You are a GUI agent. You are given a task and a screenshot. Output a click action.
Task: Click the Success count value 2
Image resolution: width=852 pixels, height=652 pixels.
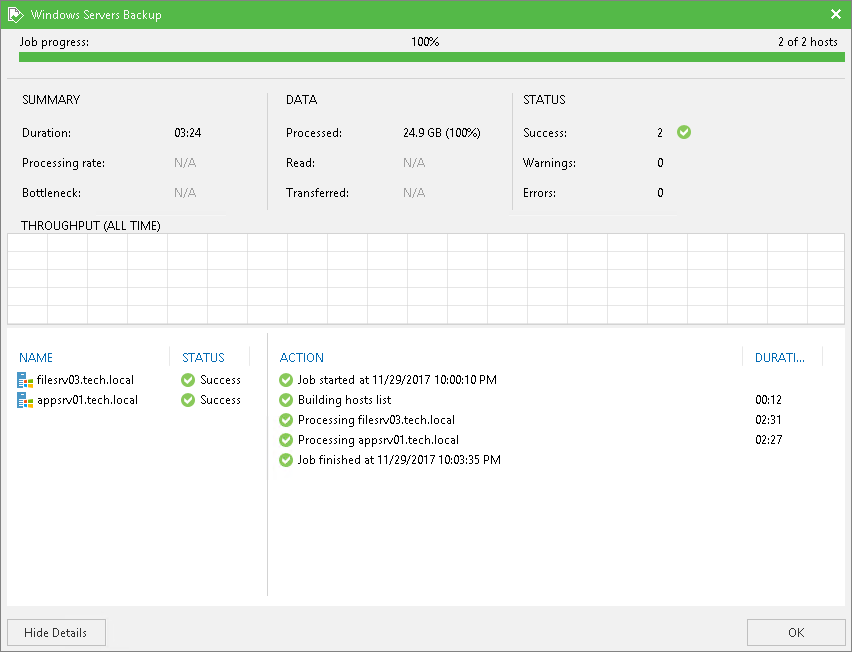(660, 133)
